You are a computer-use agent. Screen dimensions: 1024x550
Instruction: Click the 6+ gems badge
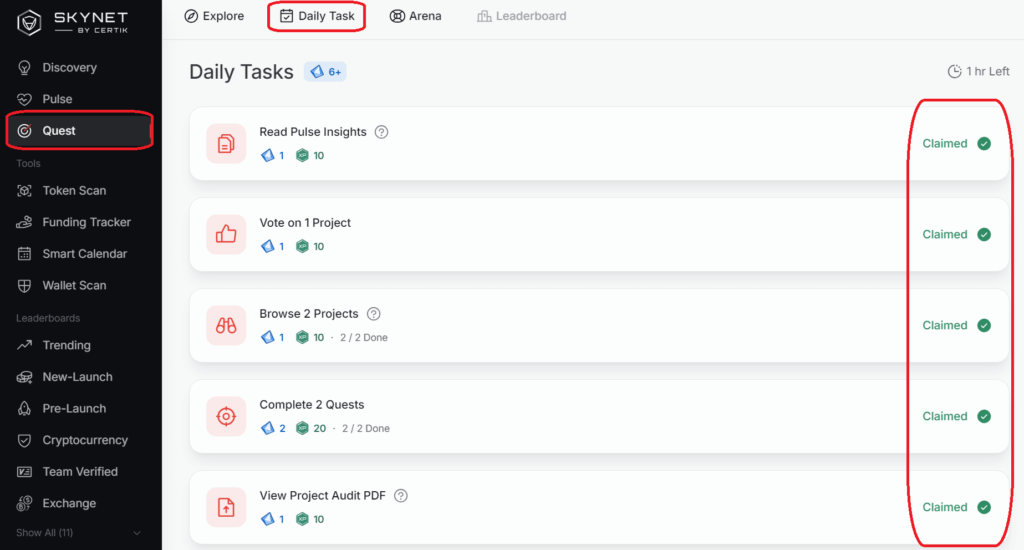click(325, 72)
